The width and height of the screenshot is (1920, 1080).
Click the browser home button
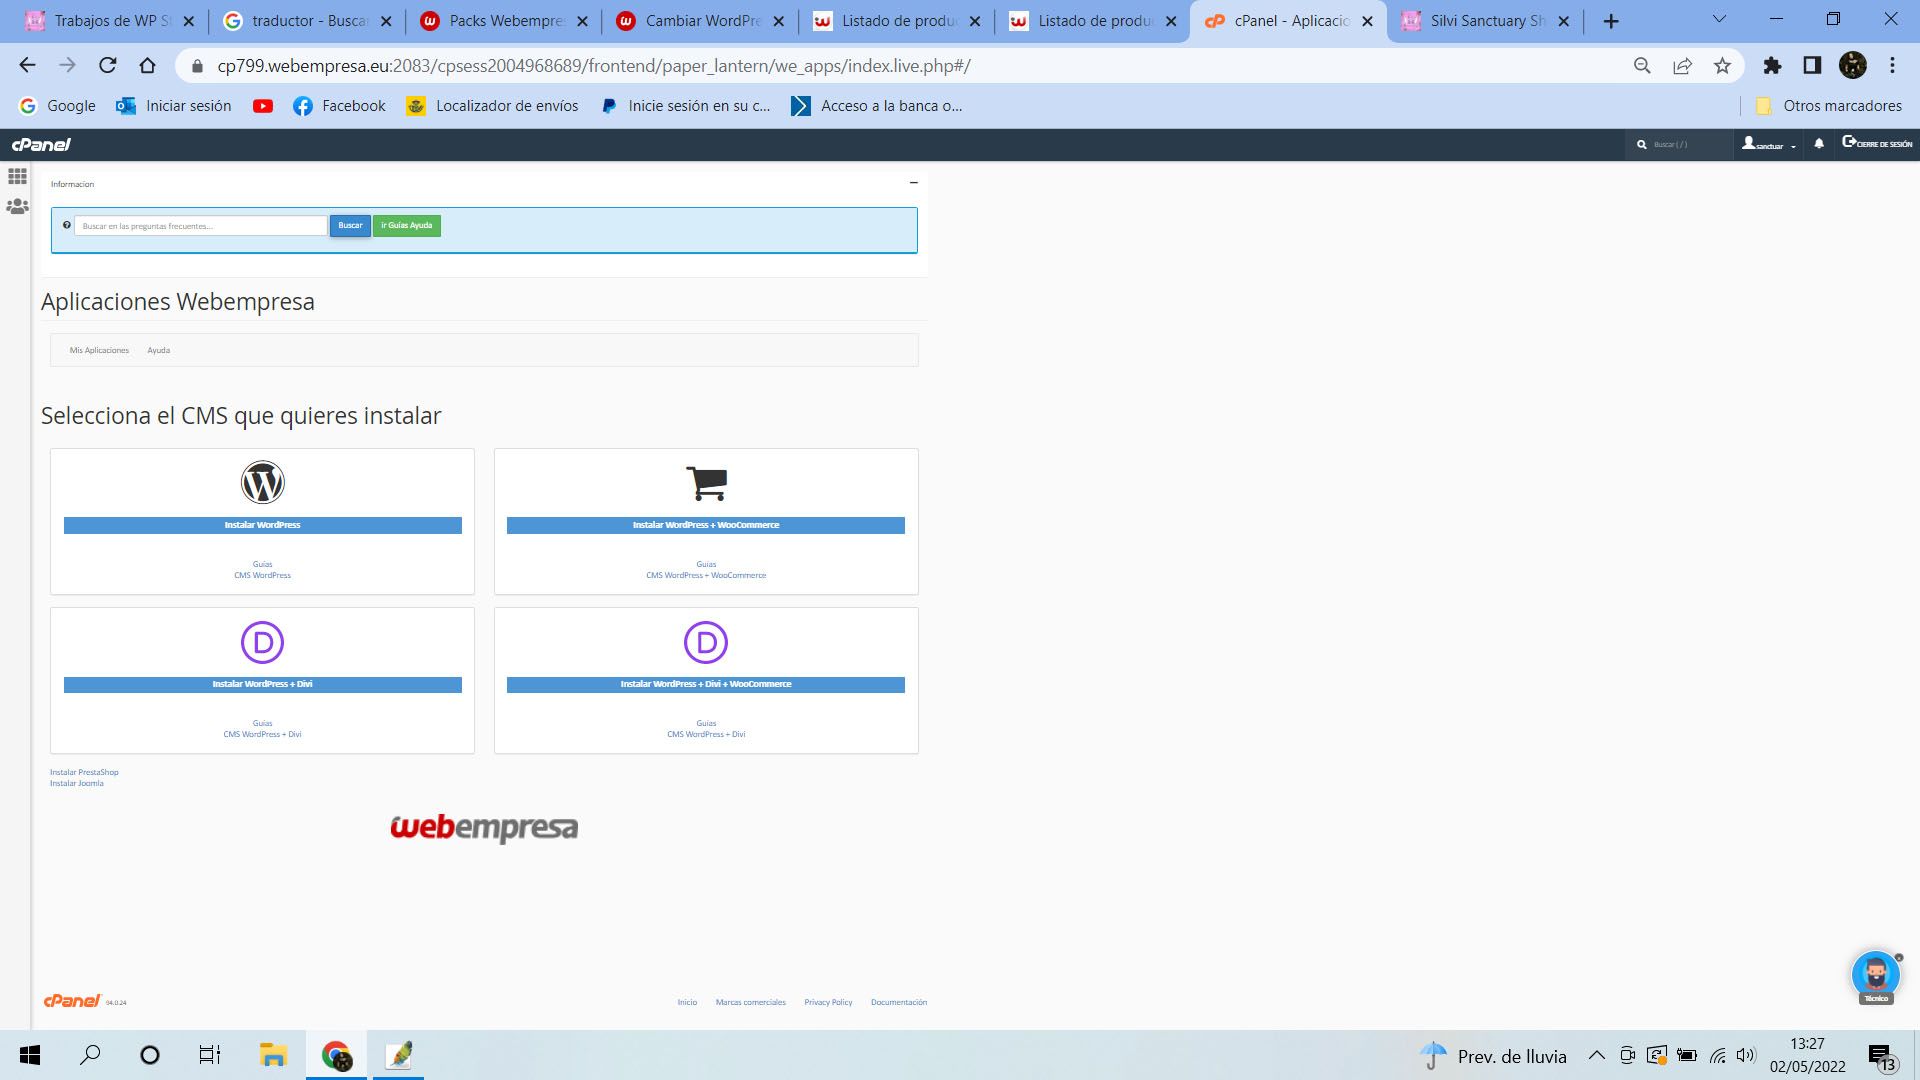click(148, 65)
